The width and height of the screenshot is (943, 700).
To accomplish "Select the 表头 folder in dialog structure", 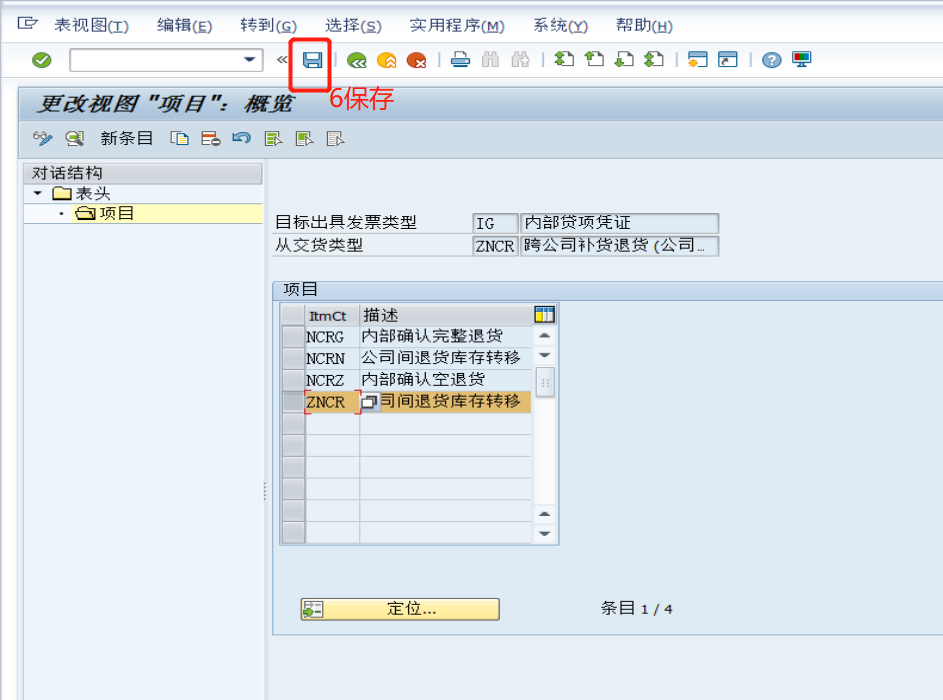I will click(x=81, y=193).
